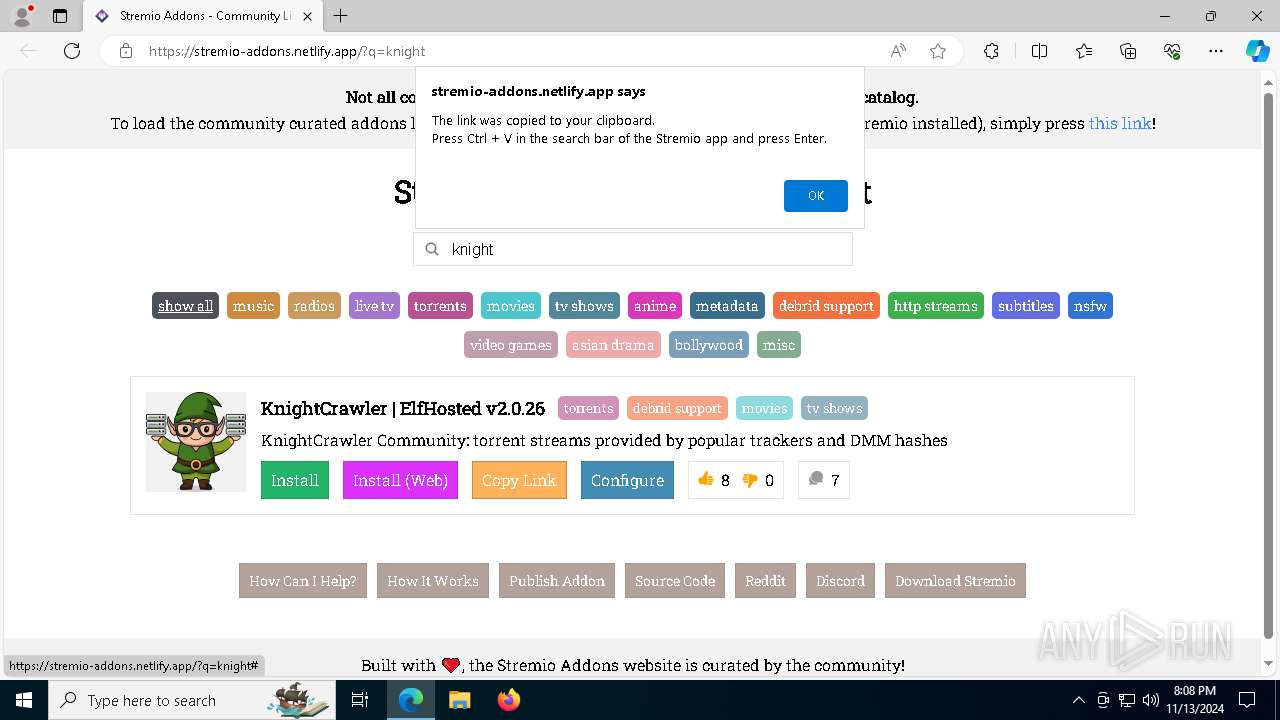1280x720 pixels.
Task: Click the magnifier icon in search box
Action: pos(432,249)
